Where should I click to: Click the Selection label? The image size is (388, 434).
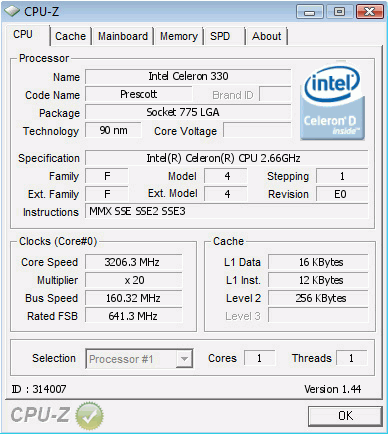[x=54, y=358]
